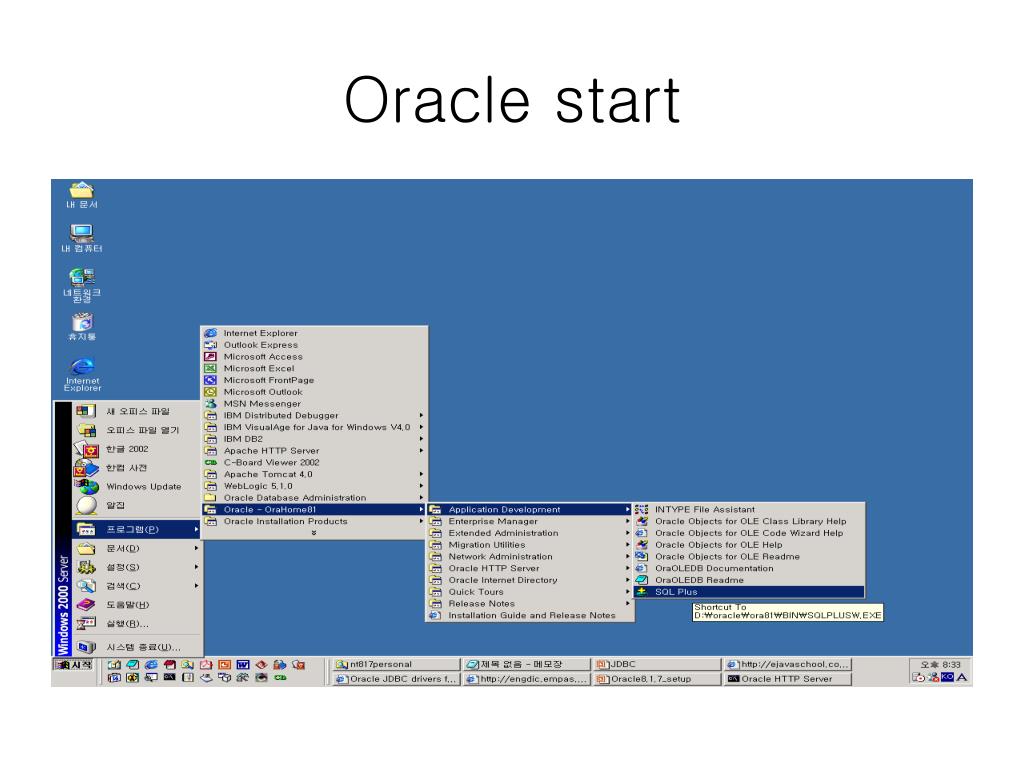This screenshot has width=1024, height=768.
Task: Launch Microsoft Access
Action: 314,357
